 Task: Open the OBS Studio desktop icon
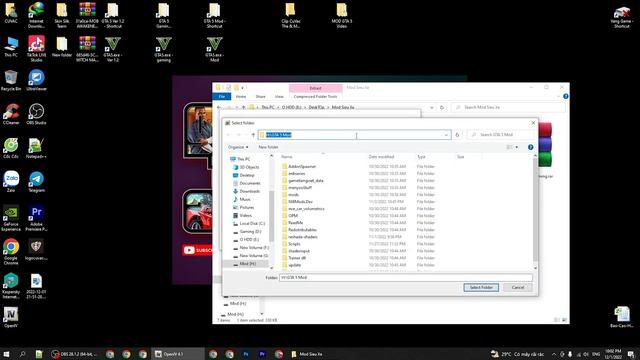[36, 114]
